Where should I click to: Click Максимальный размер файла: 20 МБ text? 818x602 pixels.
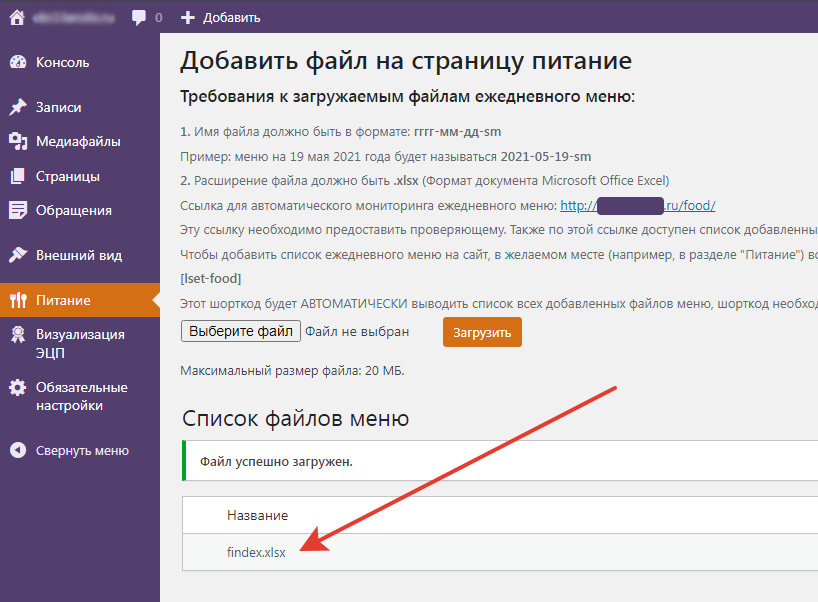(292, 371)
